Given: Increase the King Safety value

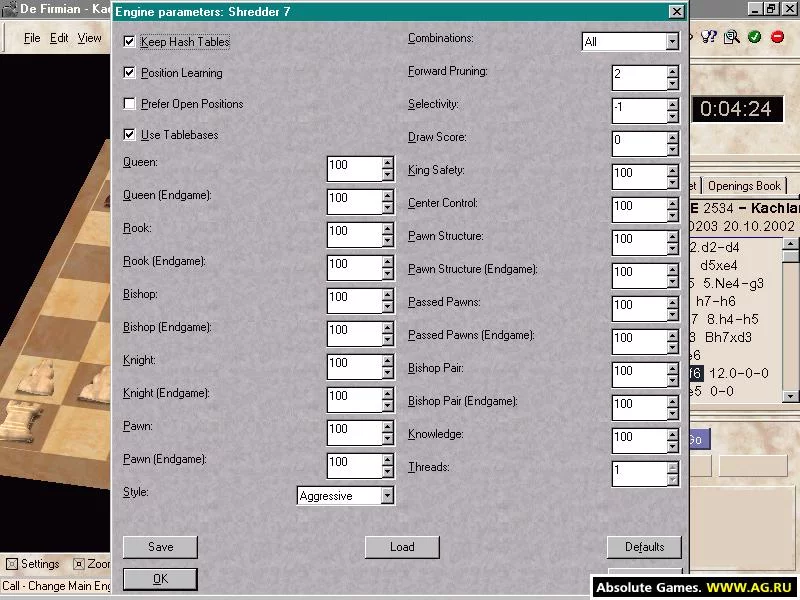Looking at the screenshot, I should [672, 171].
